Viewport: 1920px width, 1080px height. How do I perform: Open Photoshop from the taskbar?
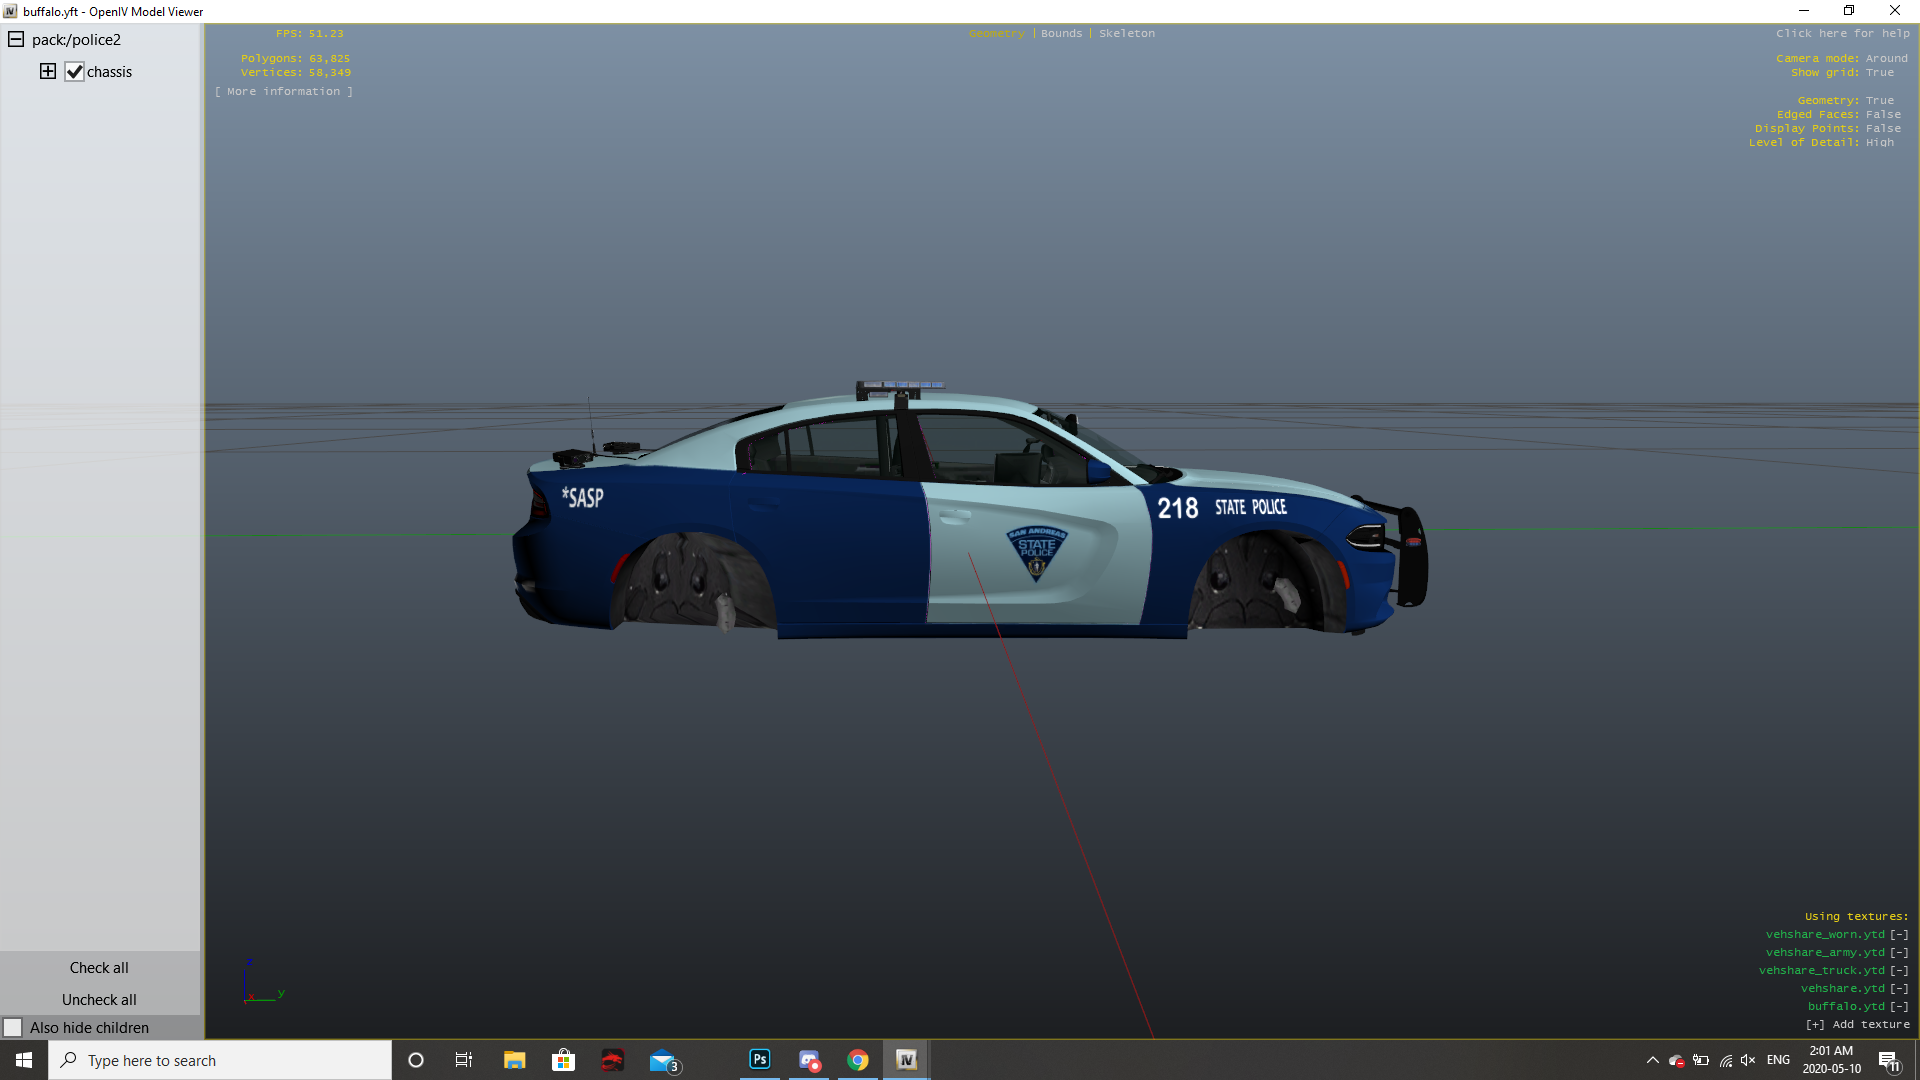pyautogui.click(x=760, y=1060)
